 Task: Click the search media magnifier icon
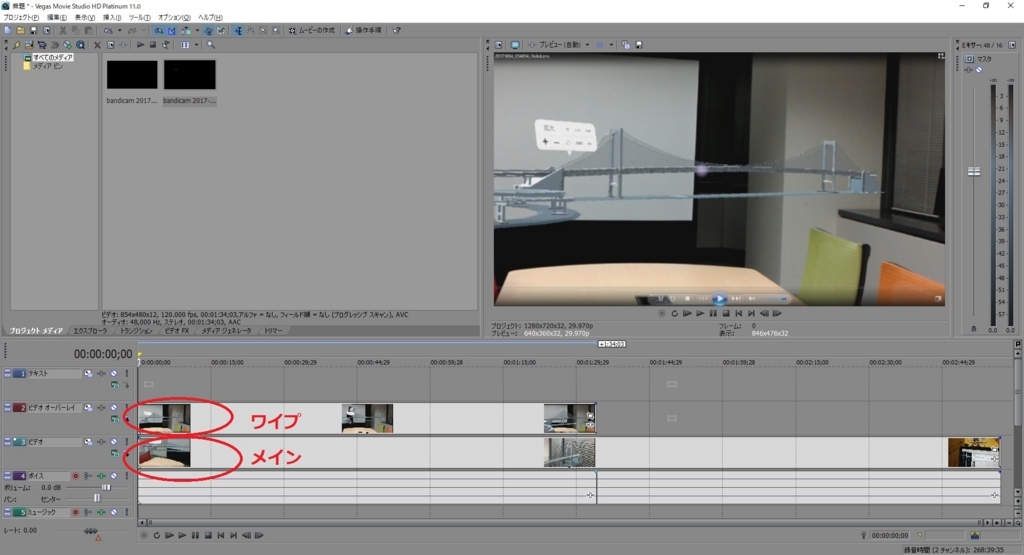211,45
